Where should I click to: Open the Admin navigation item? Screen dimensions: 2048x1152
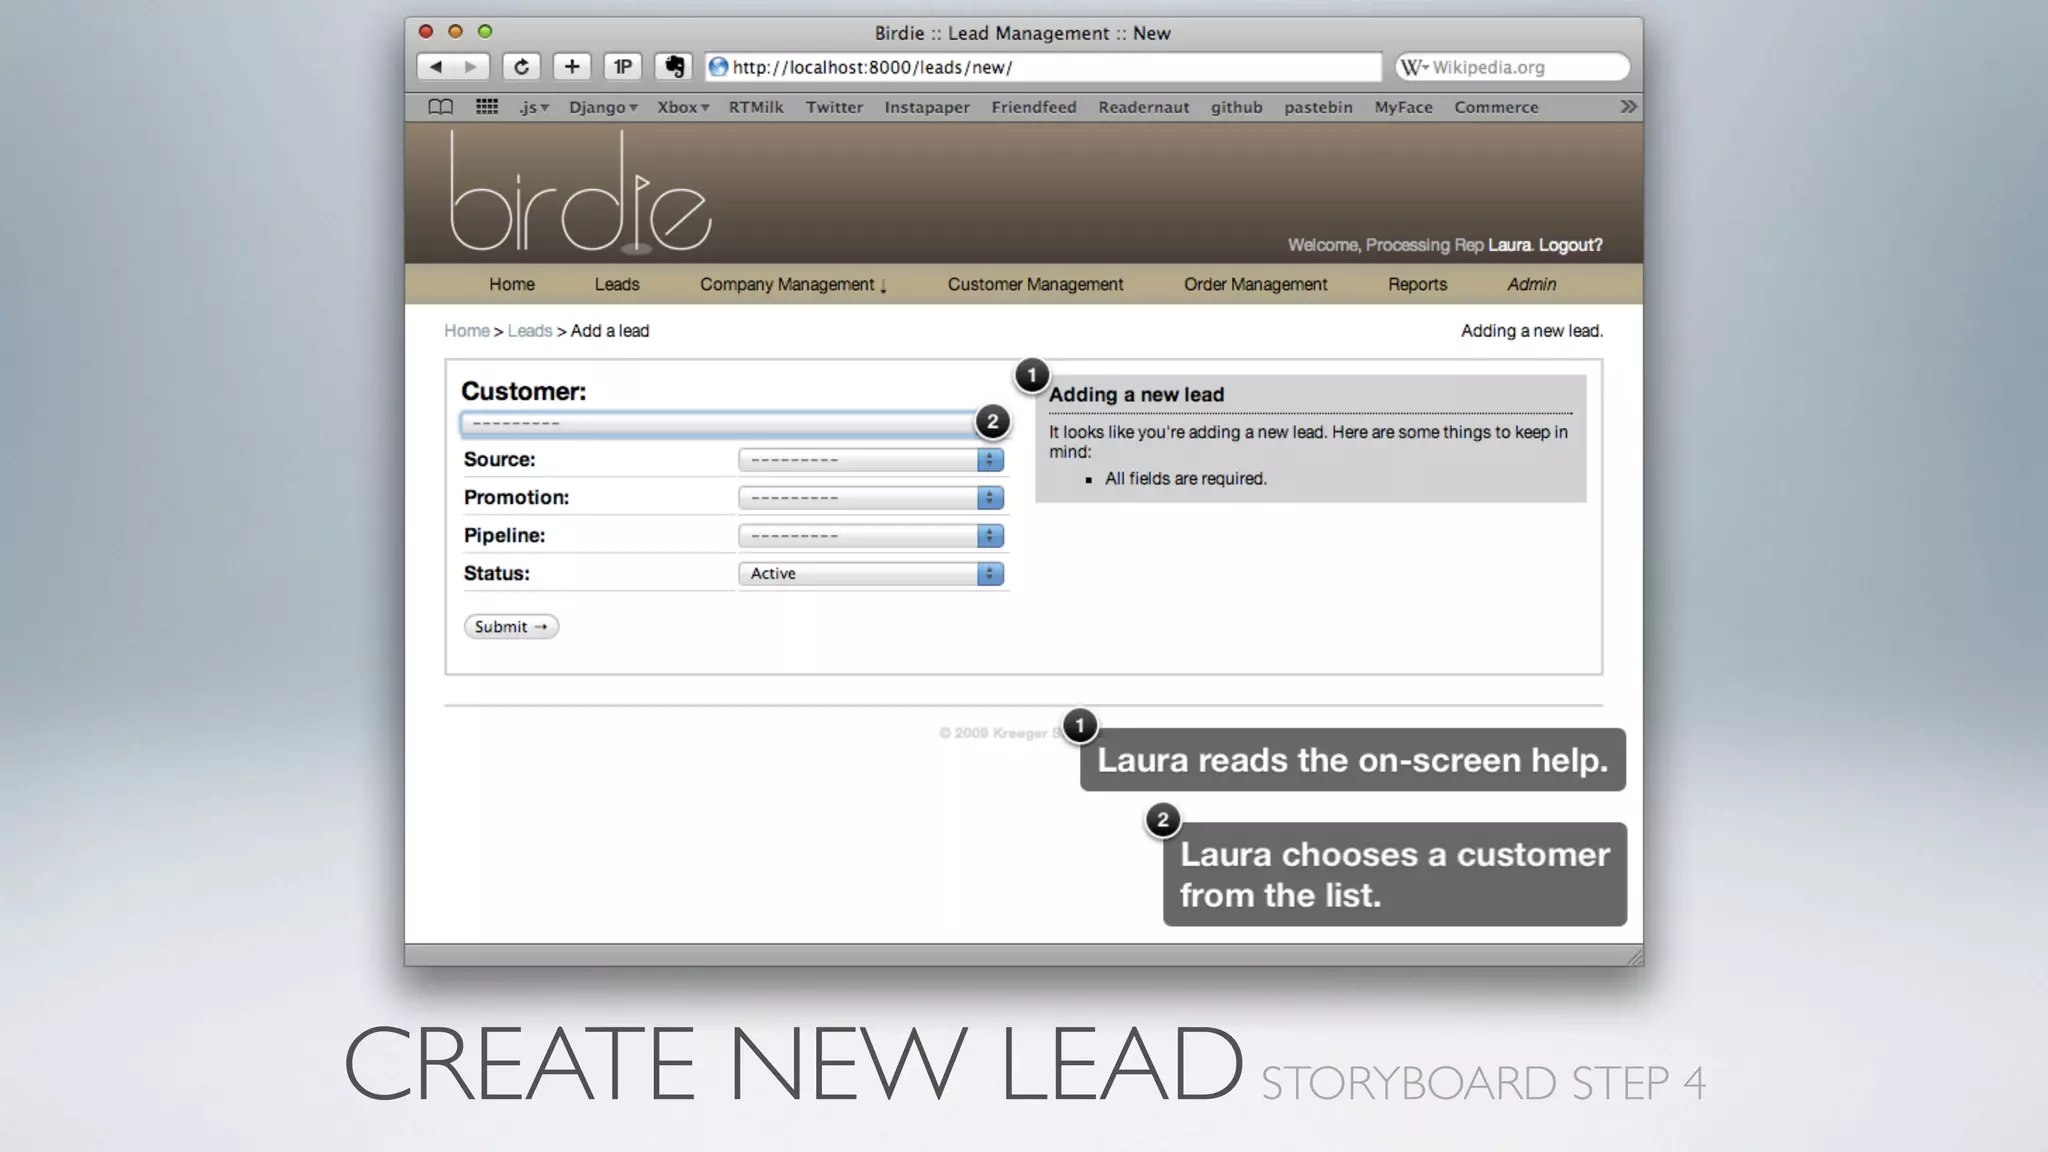(1531, 285)
